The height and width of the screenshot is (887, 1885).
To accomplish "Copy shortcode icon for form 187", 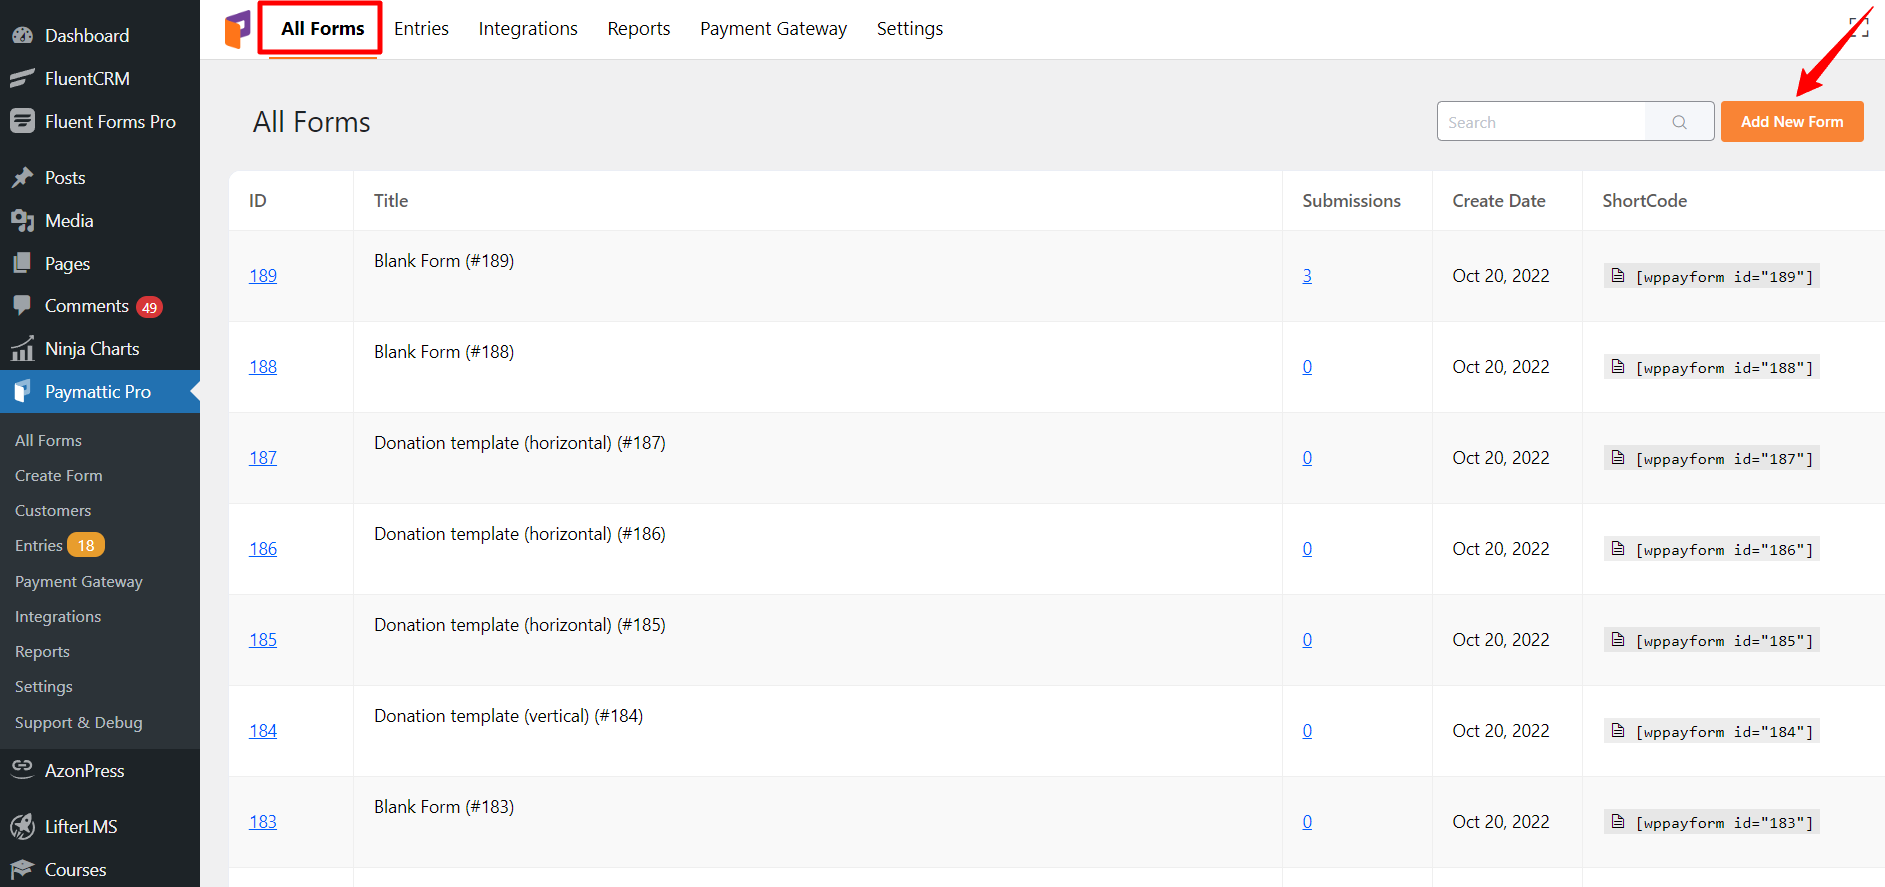I will click(1618, 457).
